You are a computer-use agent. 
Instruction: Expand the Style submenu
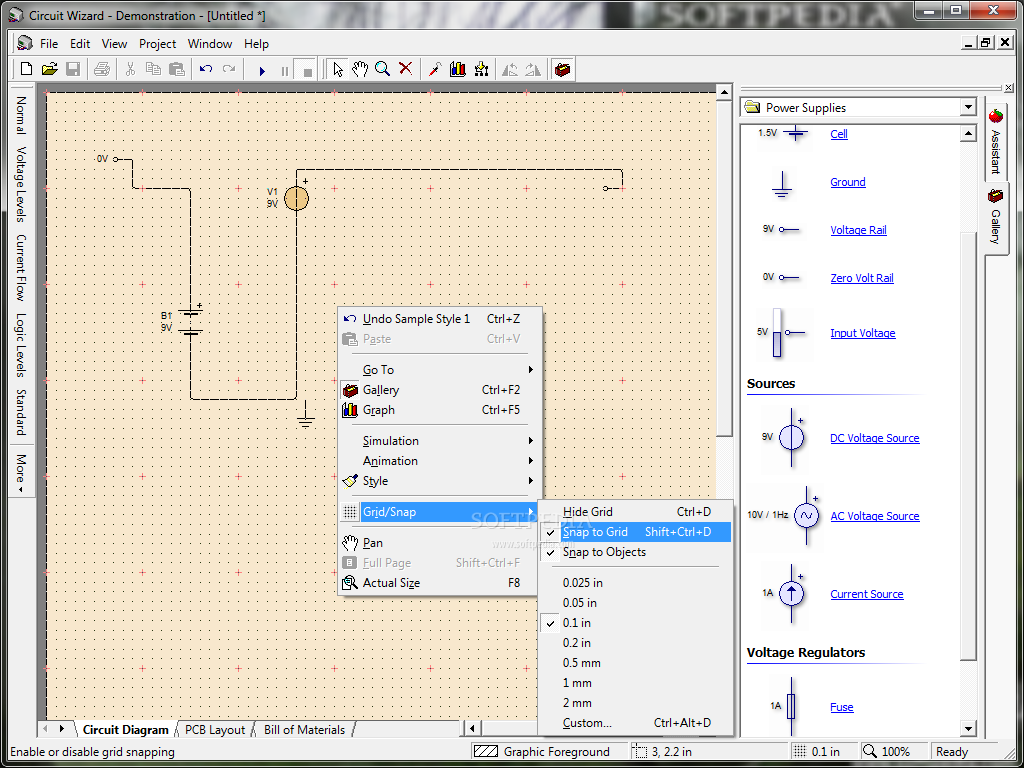pos(440,481)
